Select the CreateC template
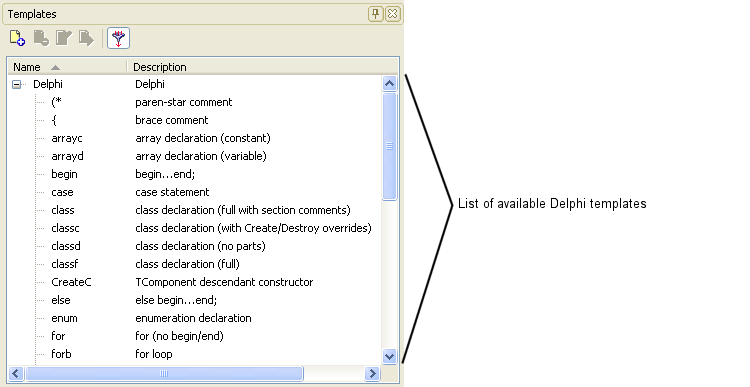The image size is (750, 387). (x=71, y=282)
